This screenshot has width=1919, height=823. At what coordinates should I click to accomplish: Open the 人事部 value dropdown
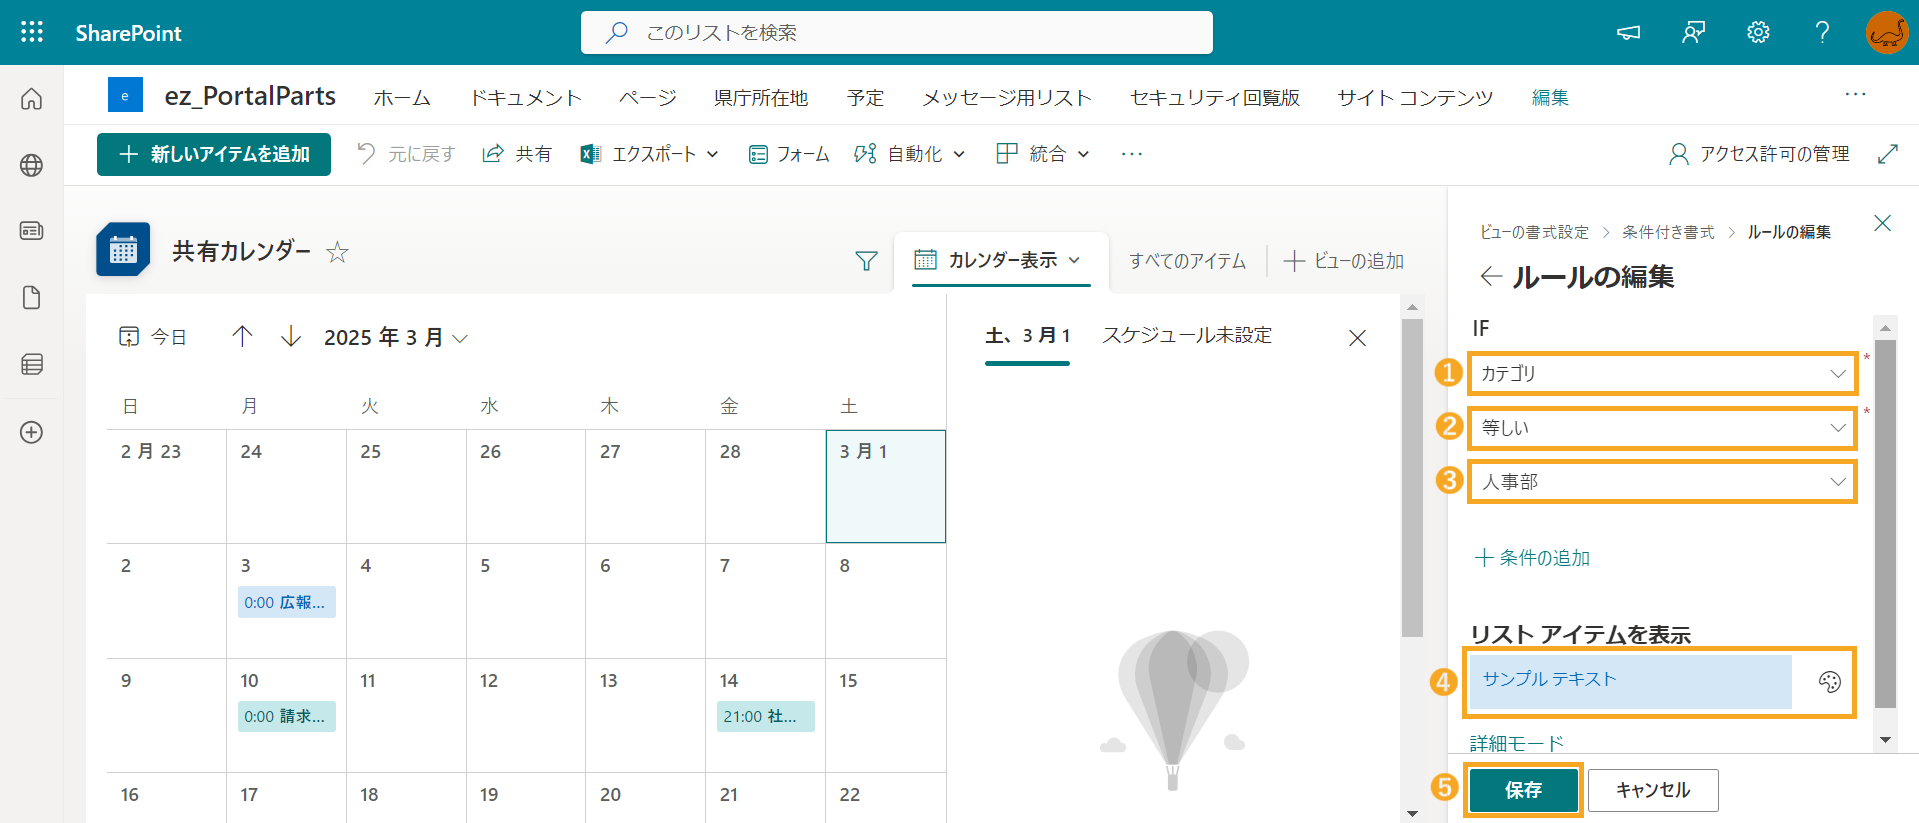click(1663, 481)
